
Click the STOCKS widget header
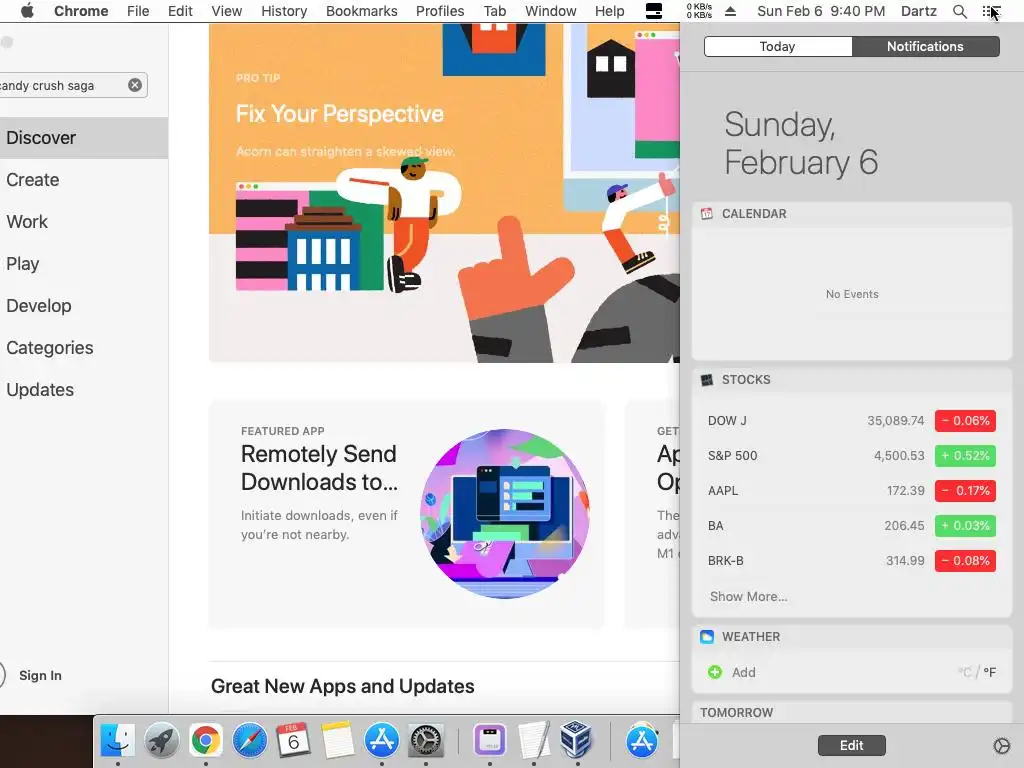click(x=852, y=379)
